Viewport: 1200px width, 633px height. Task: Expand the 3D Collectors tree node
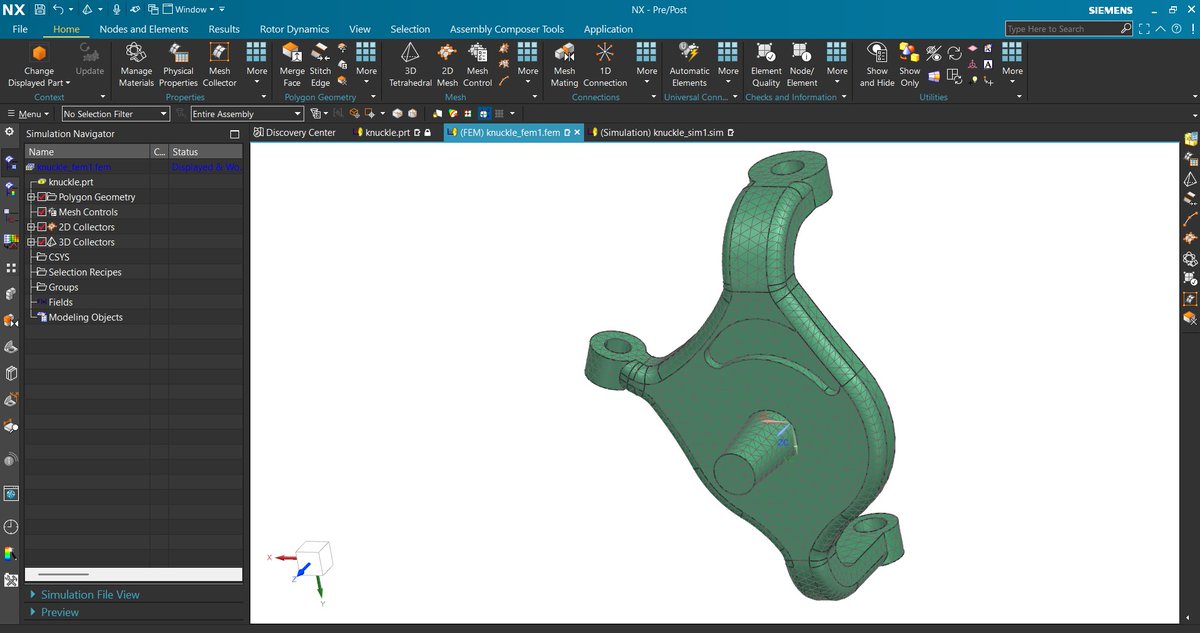point(31,242)
